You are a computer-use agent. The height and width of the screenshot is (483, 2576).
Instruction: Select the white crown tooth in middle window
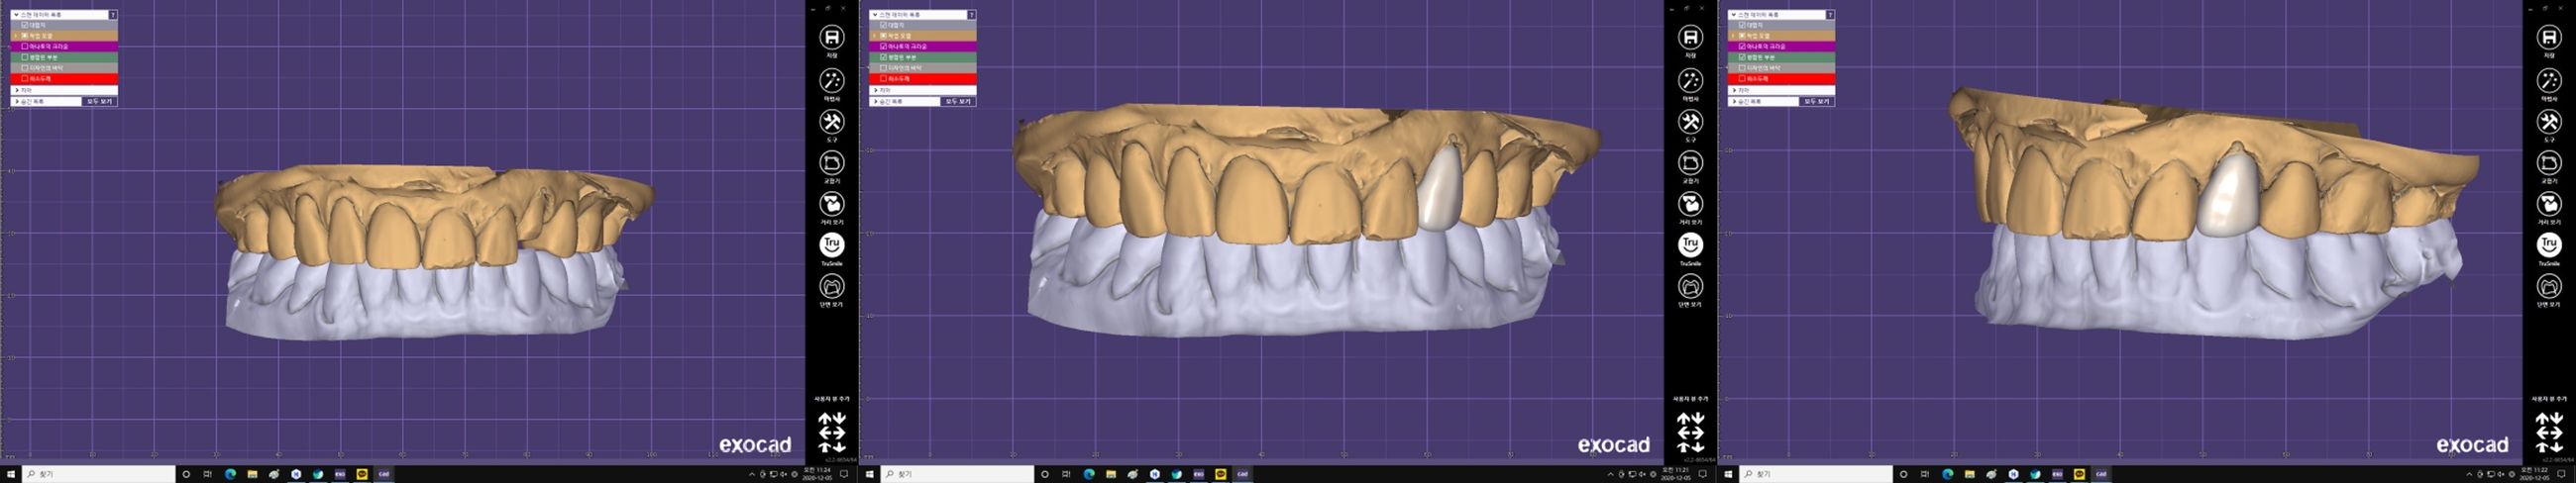pos(1441,188)
